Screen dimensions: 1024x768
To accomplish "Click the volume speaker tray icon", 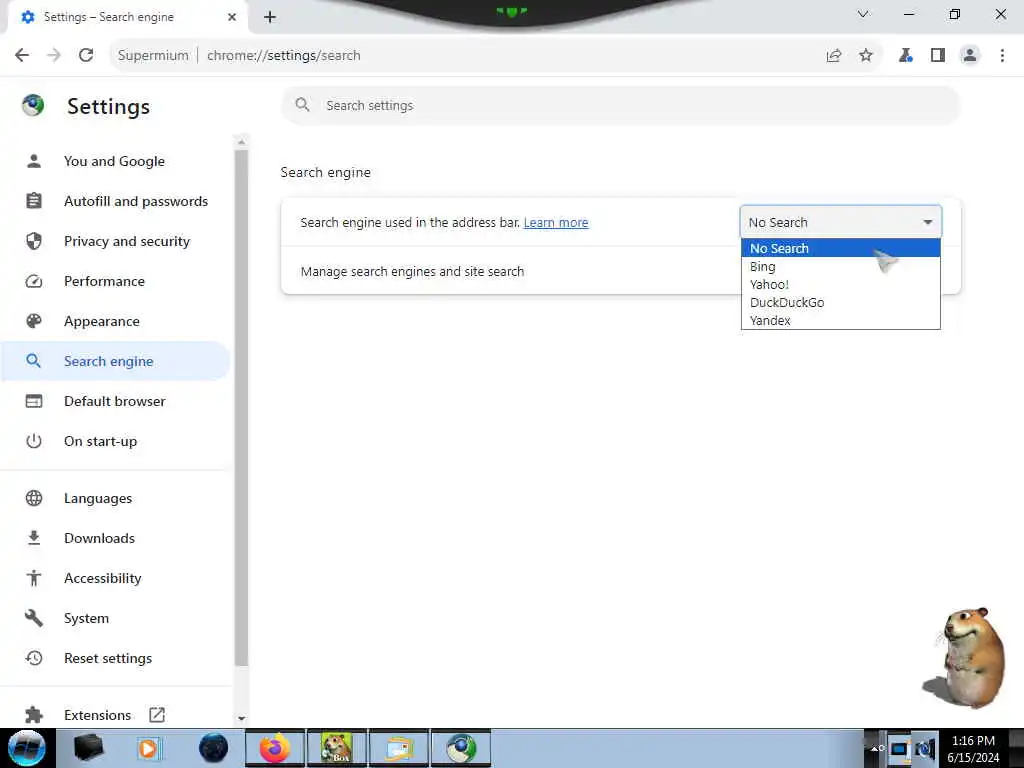I will (x=924, y=748).
